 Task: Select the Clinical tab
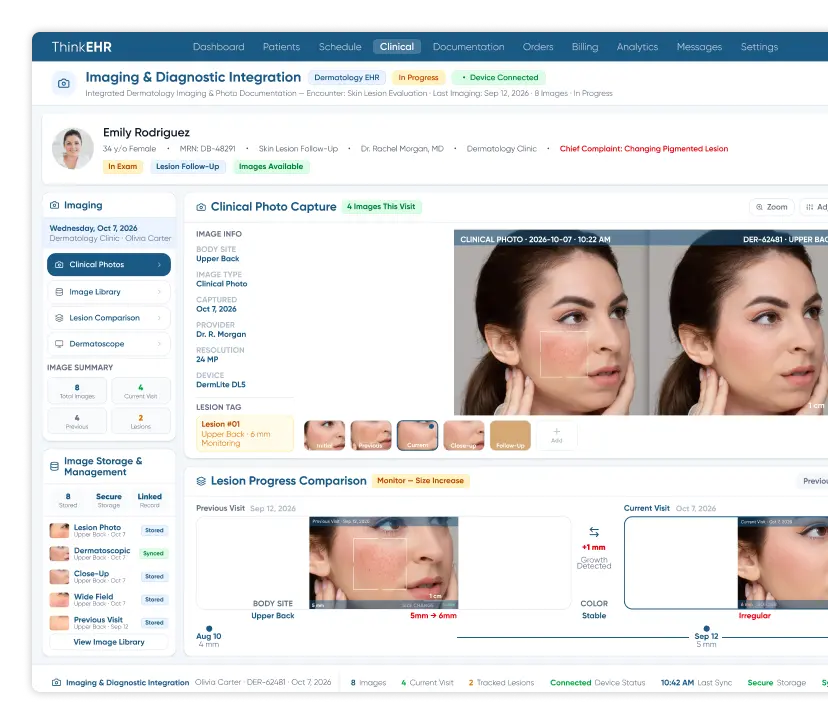[x=397, y=46]
